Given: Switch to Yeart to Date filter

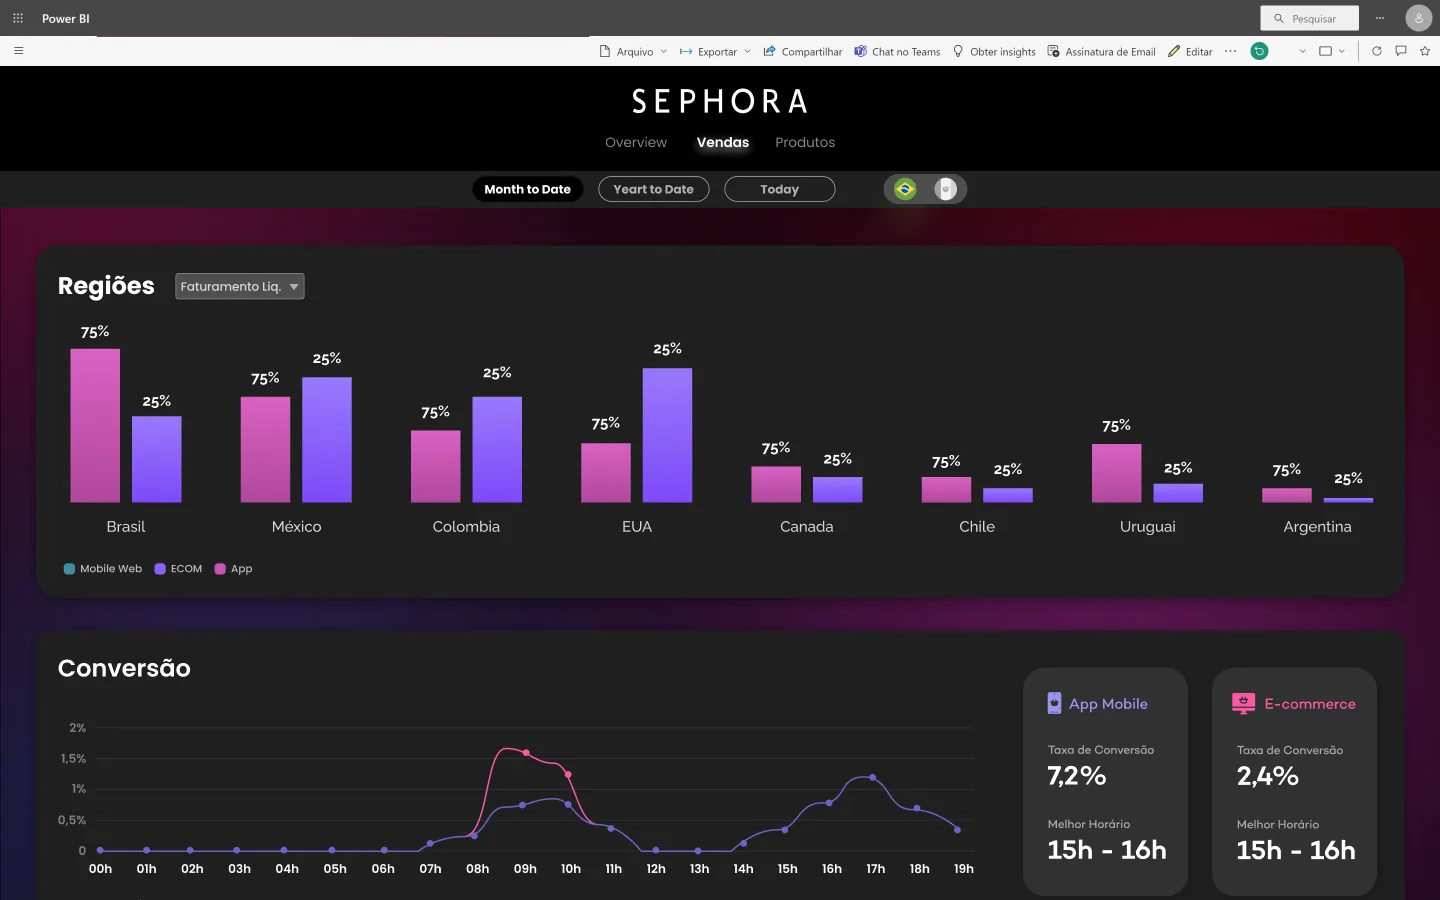Looking at the screenshot, I should coord(654,189).
